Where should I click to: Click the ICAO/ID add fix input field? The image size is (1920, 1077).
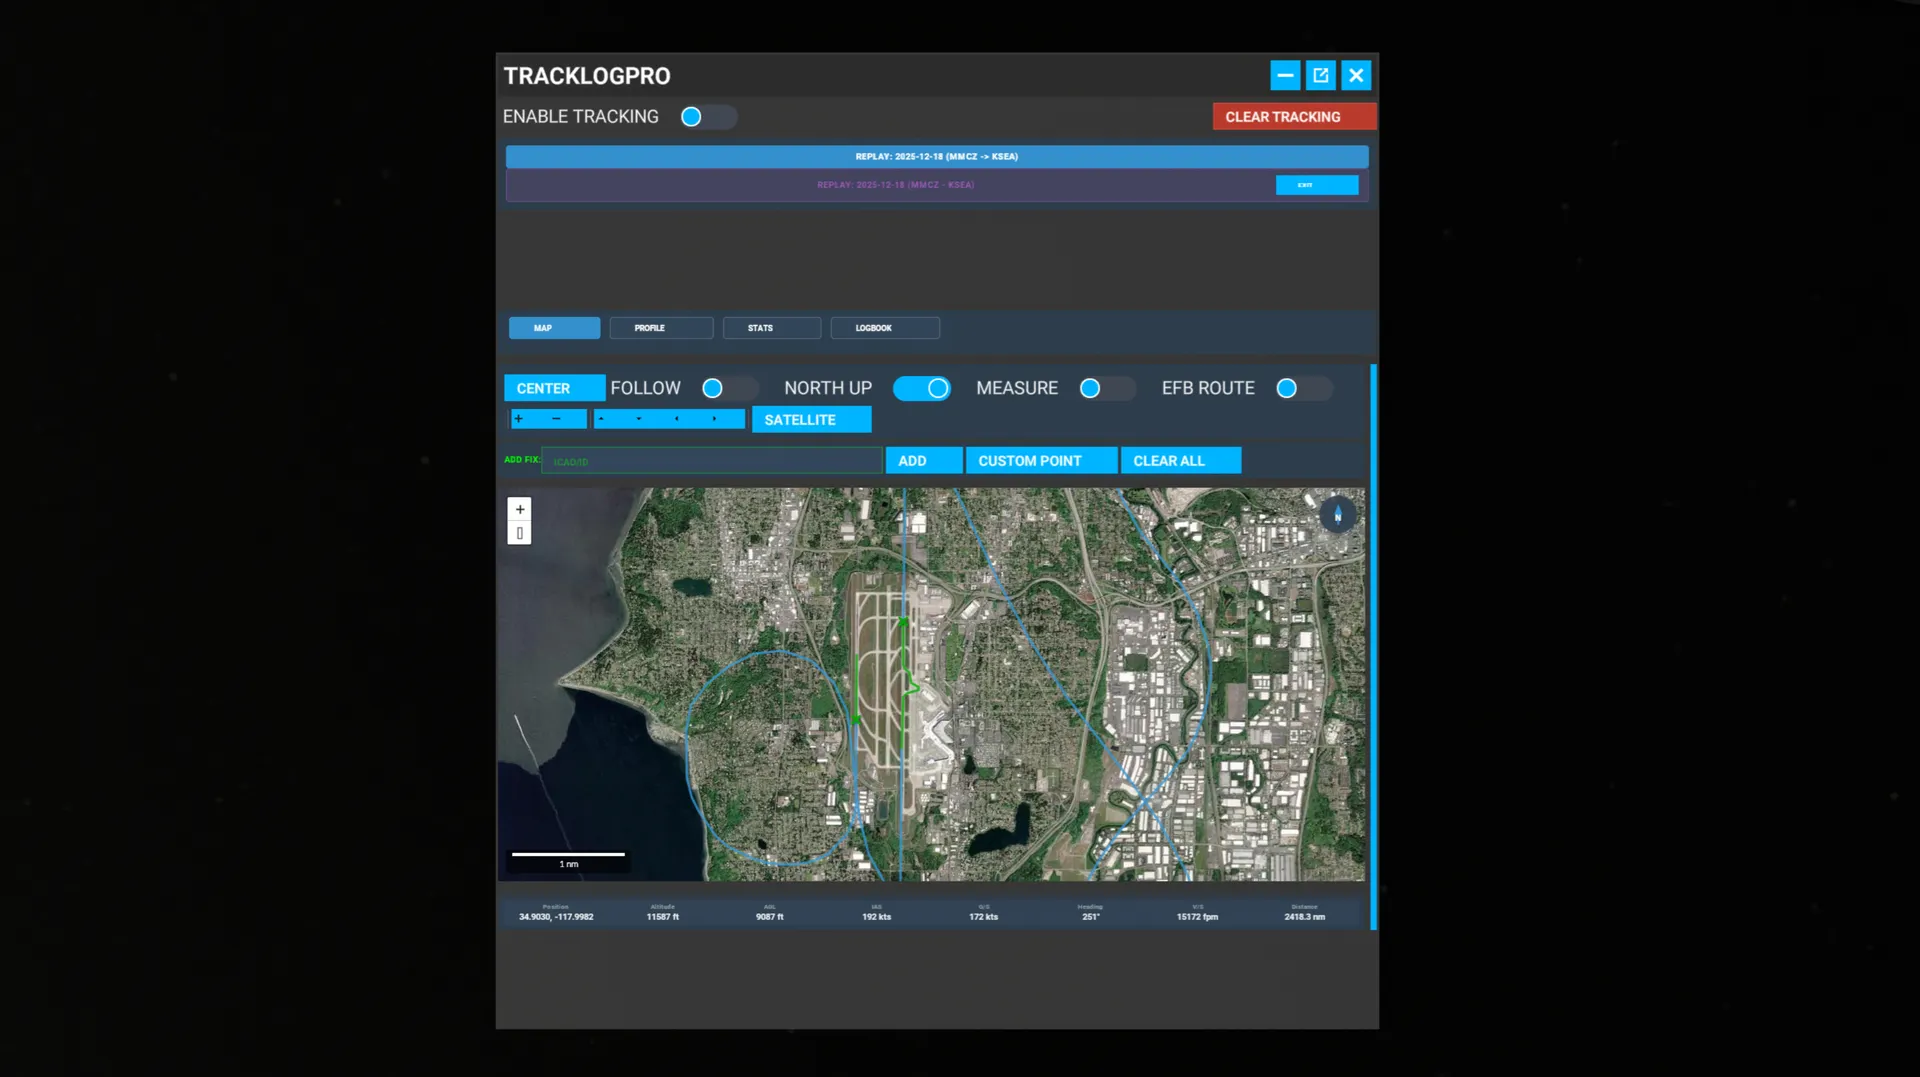pyautogui.click(x=712, y=461)
